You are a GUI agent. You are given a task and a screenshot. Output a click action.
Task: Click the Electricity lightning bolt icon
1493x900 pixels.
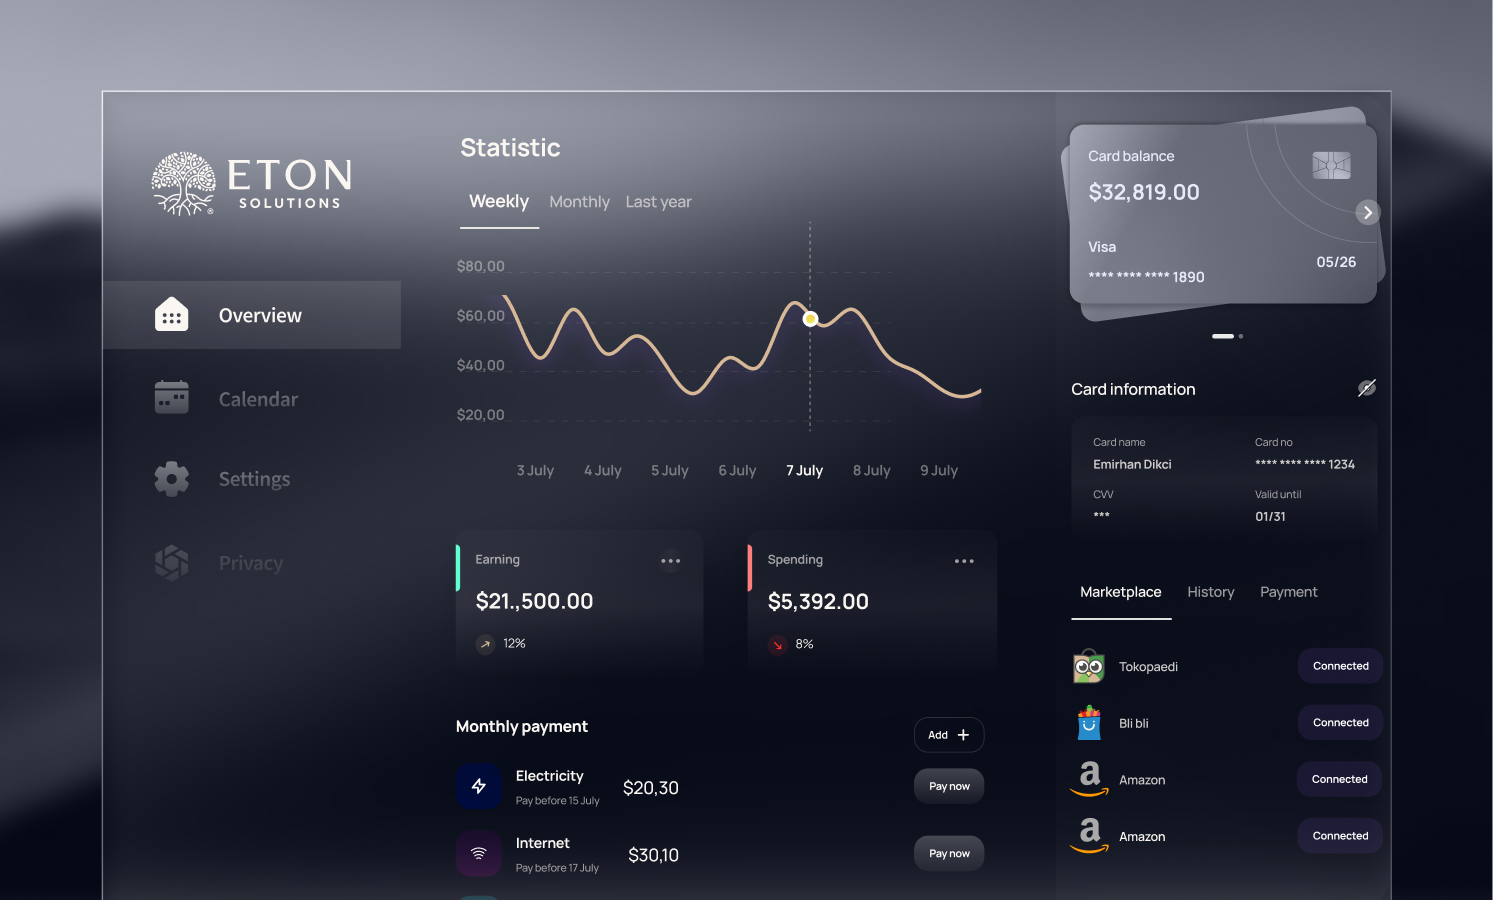tap(479, 787)
